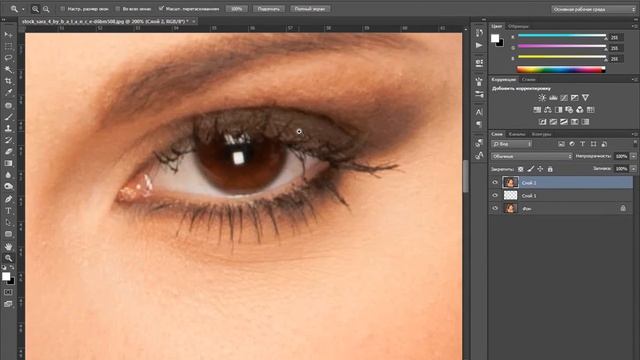Select the Healing Brush tool
Viewport: 640px width, 360px height.
(x=8, y=105)
